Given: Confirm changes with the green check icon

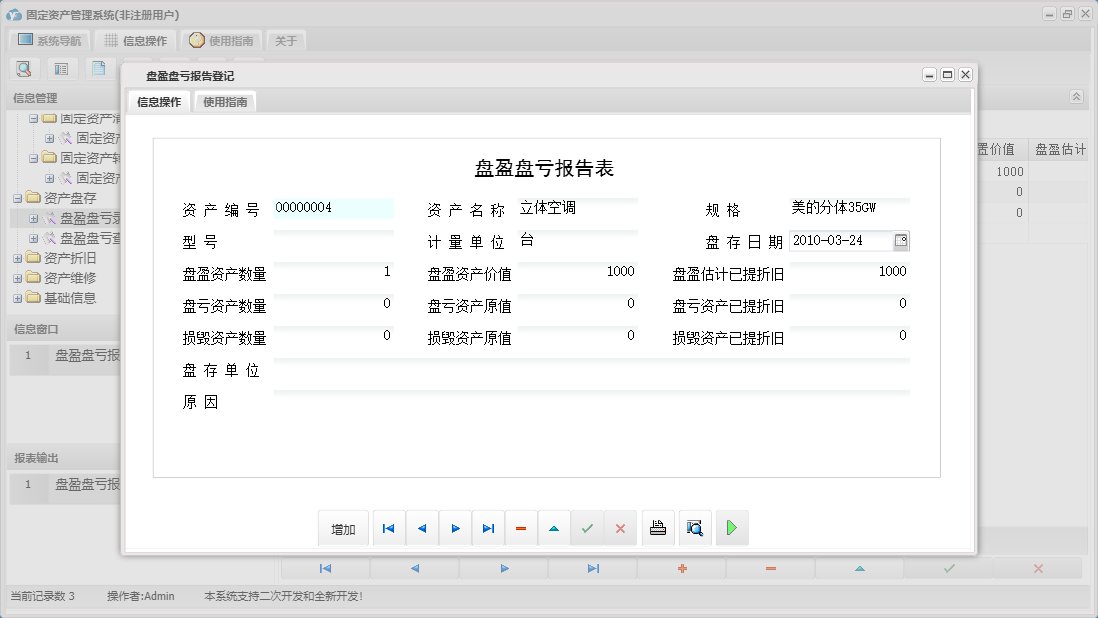Looking at the screenshot, I should [587, 527].
